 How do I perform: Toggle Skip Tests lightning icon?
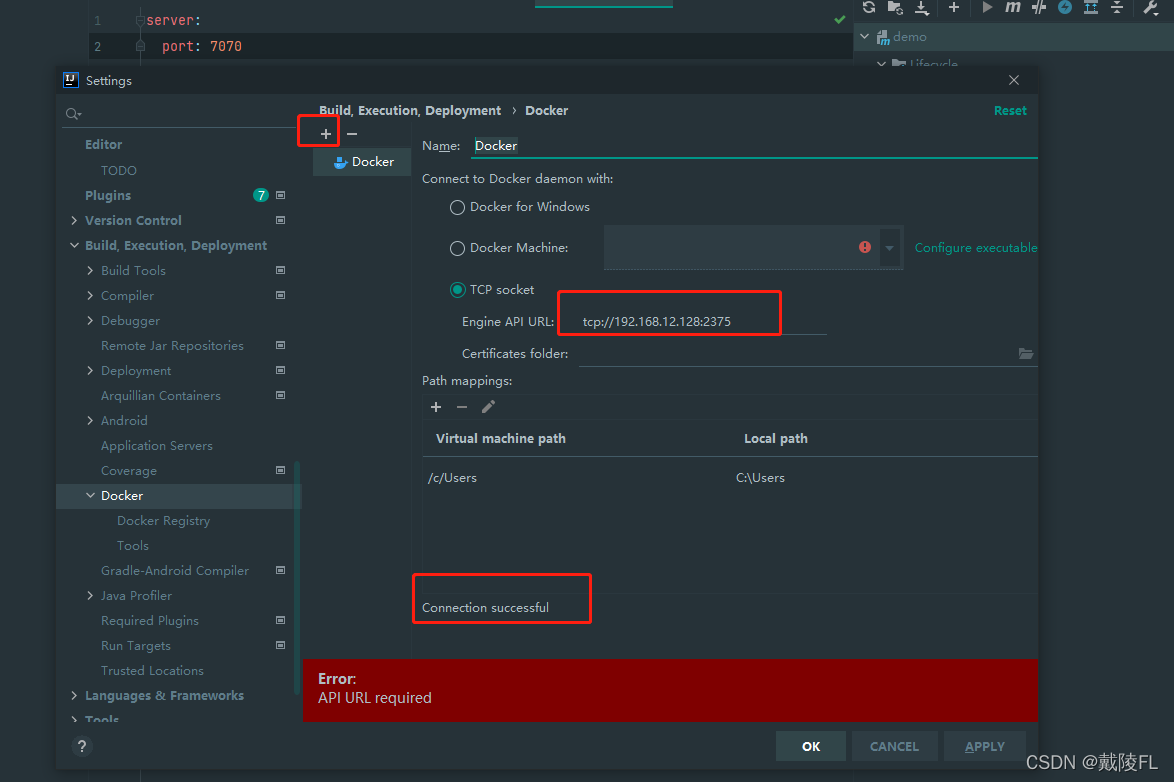click(x=1065, y=7)
